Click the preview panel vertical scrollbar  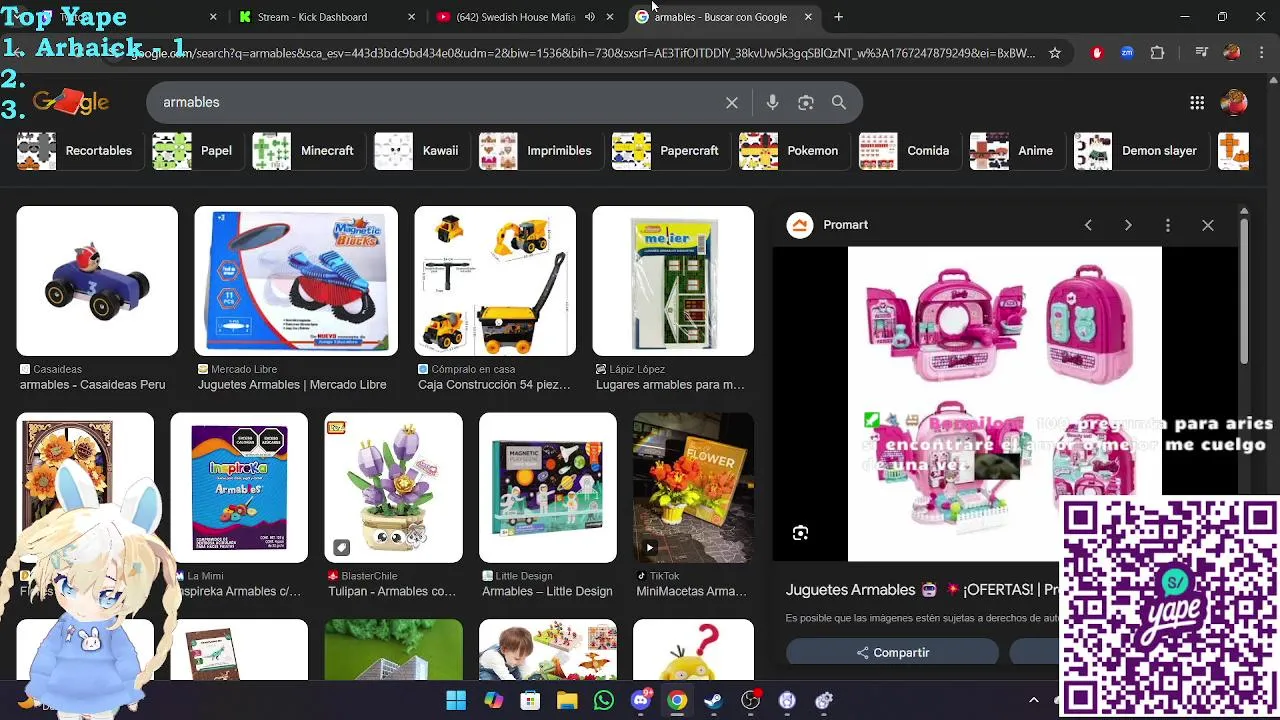[1244, 290]
